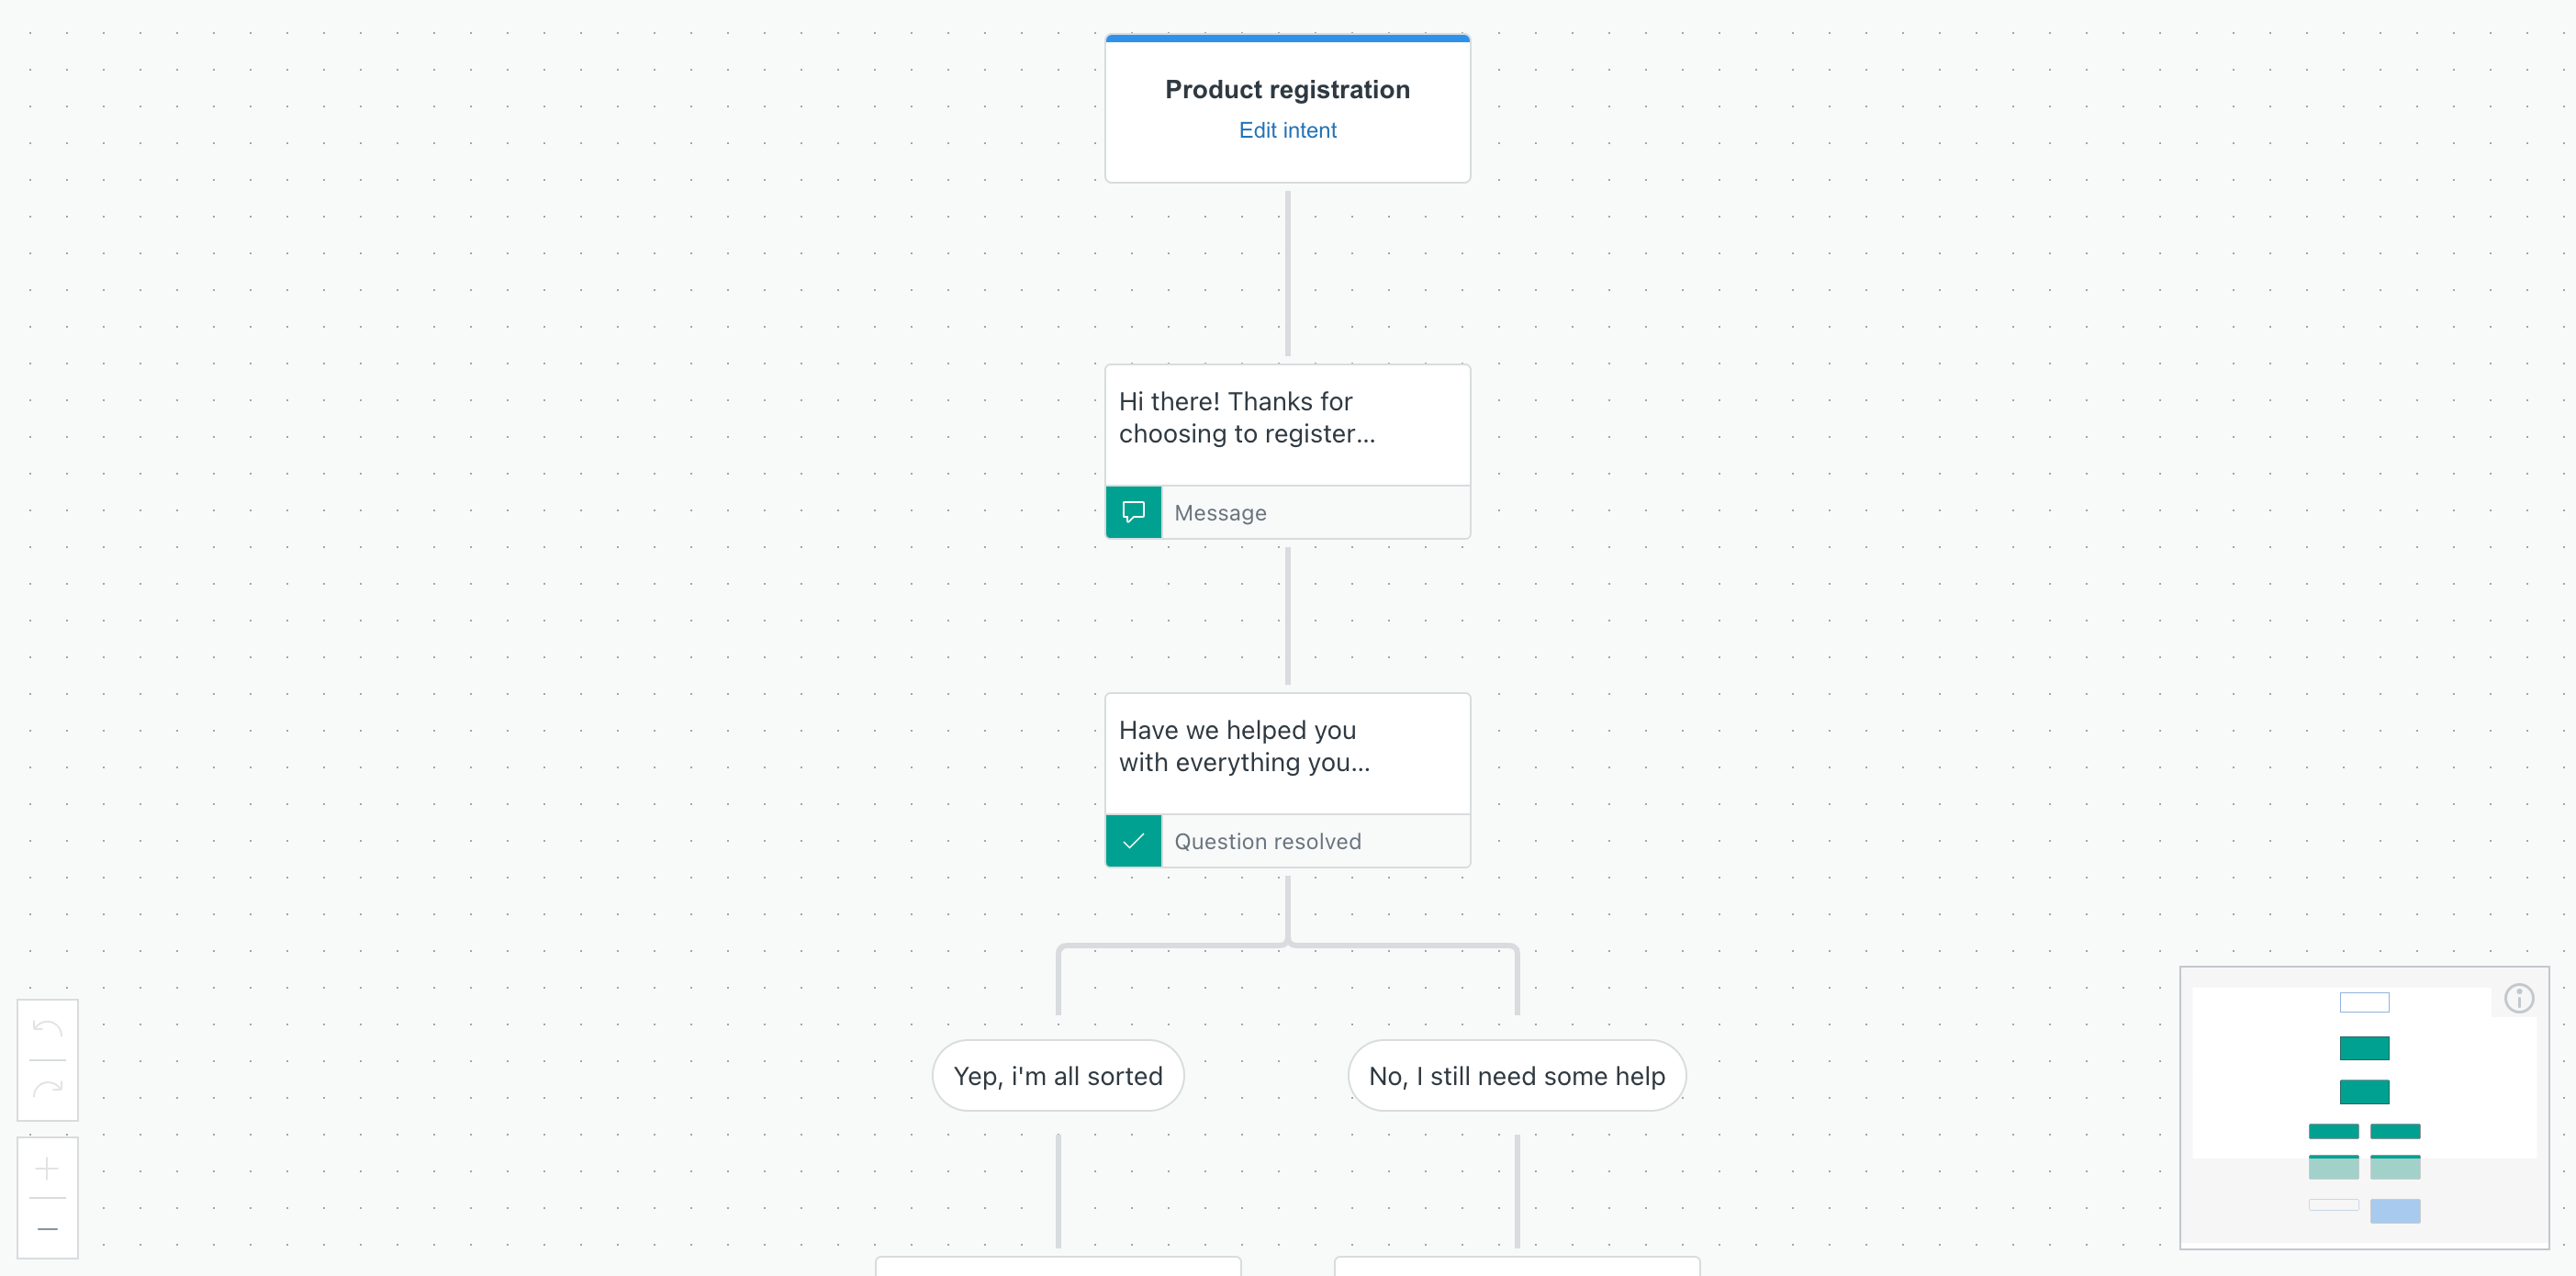2576x1276 pixels.
Task: Zoom in using the plus icon
Action: [x=47, y=1168]
